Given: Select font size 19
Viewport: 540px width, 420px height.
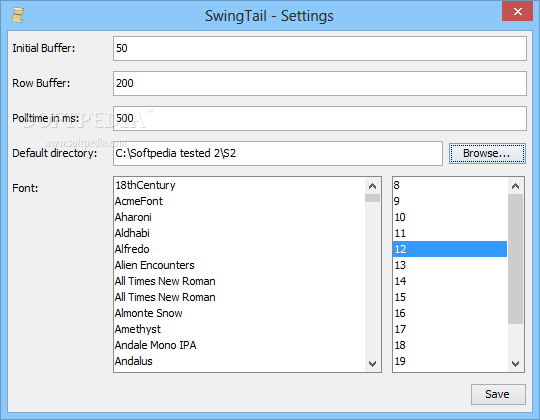Looking at the screenshot, I should 450,361.
